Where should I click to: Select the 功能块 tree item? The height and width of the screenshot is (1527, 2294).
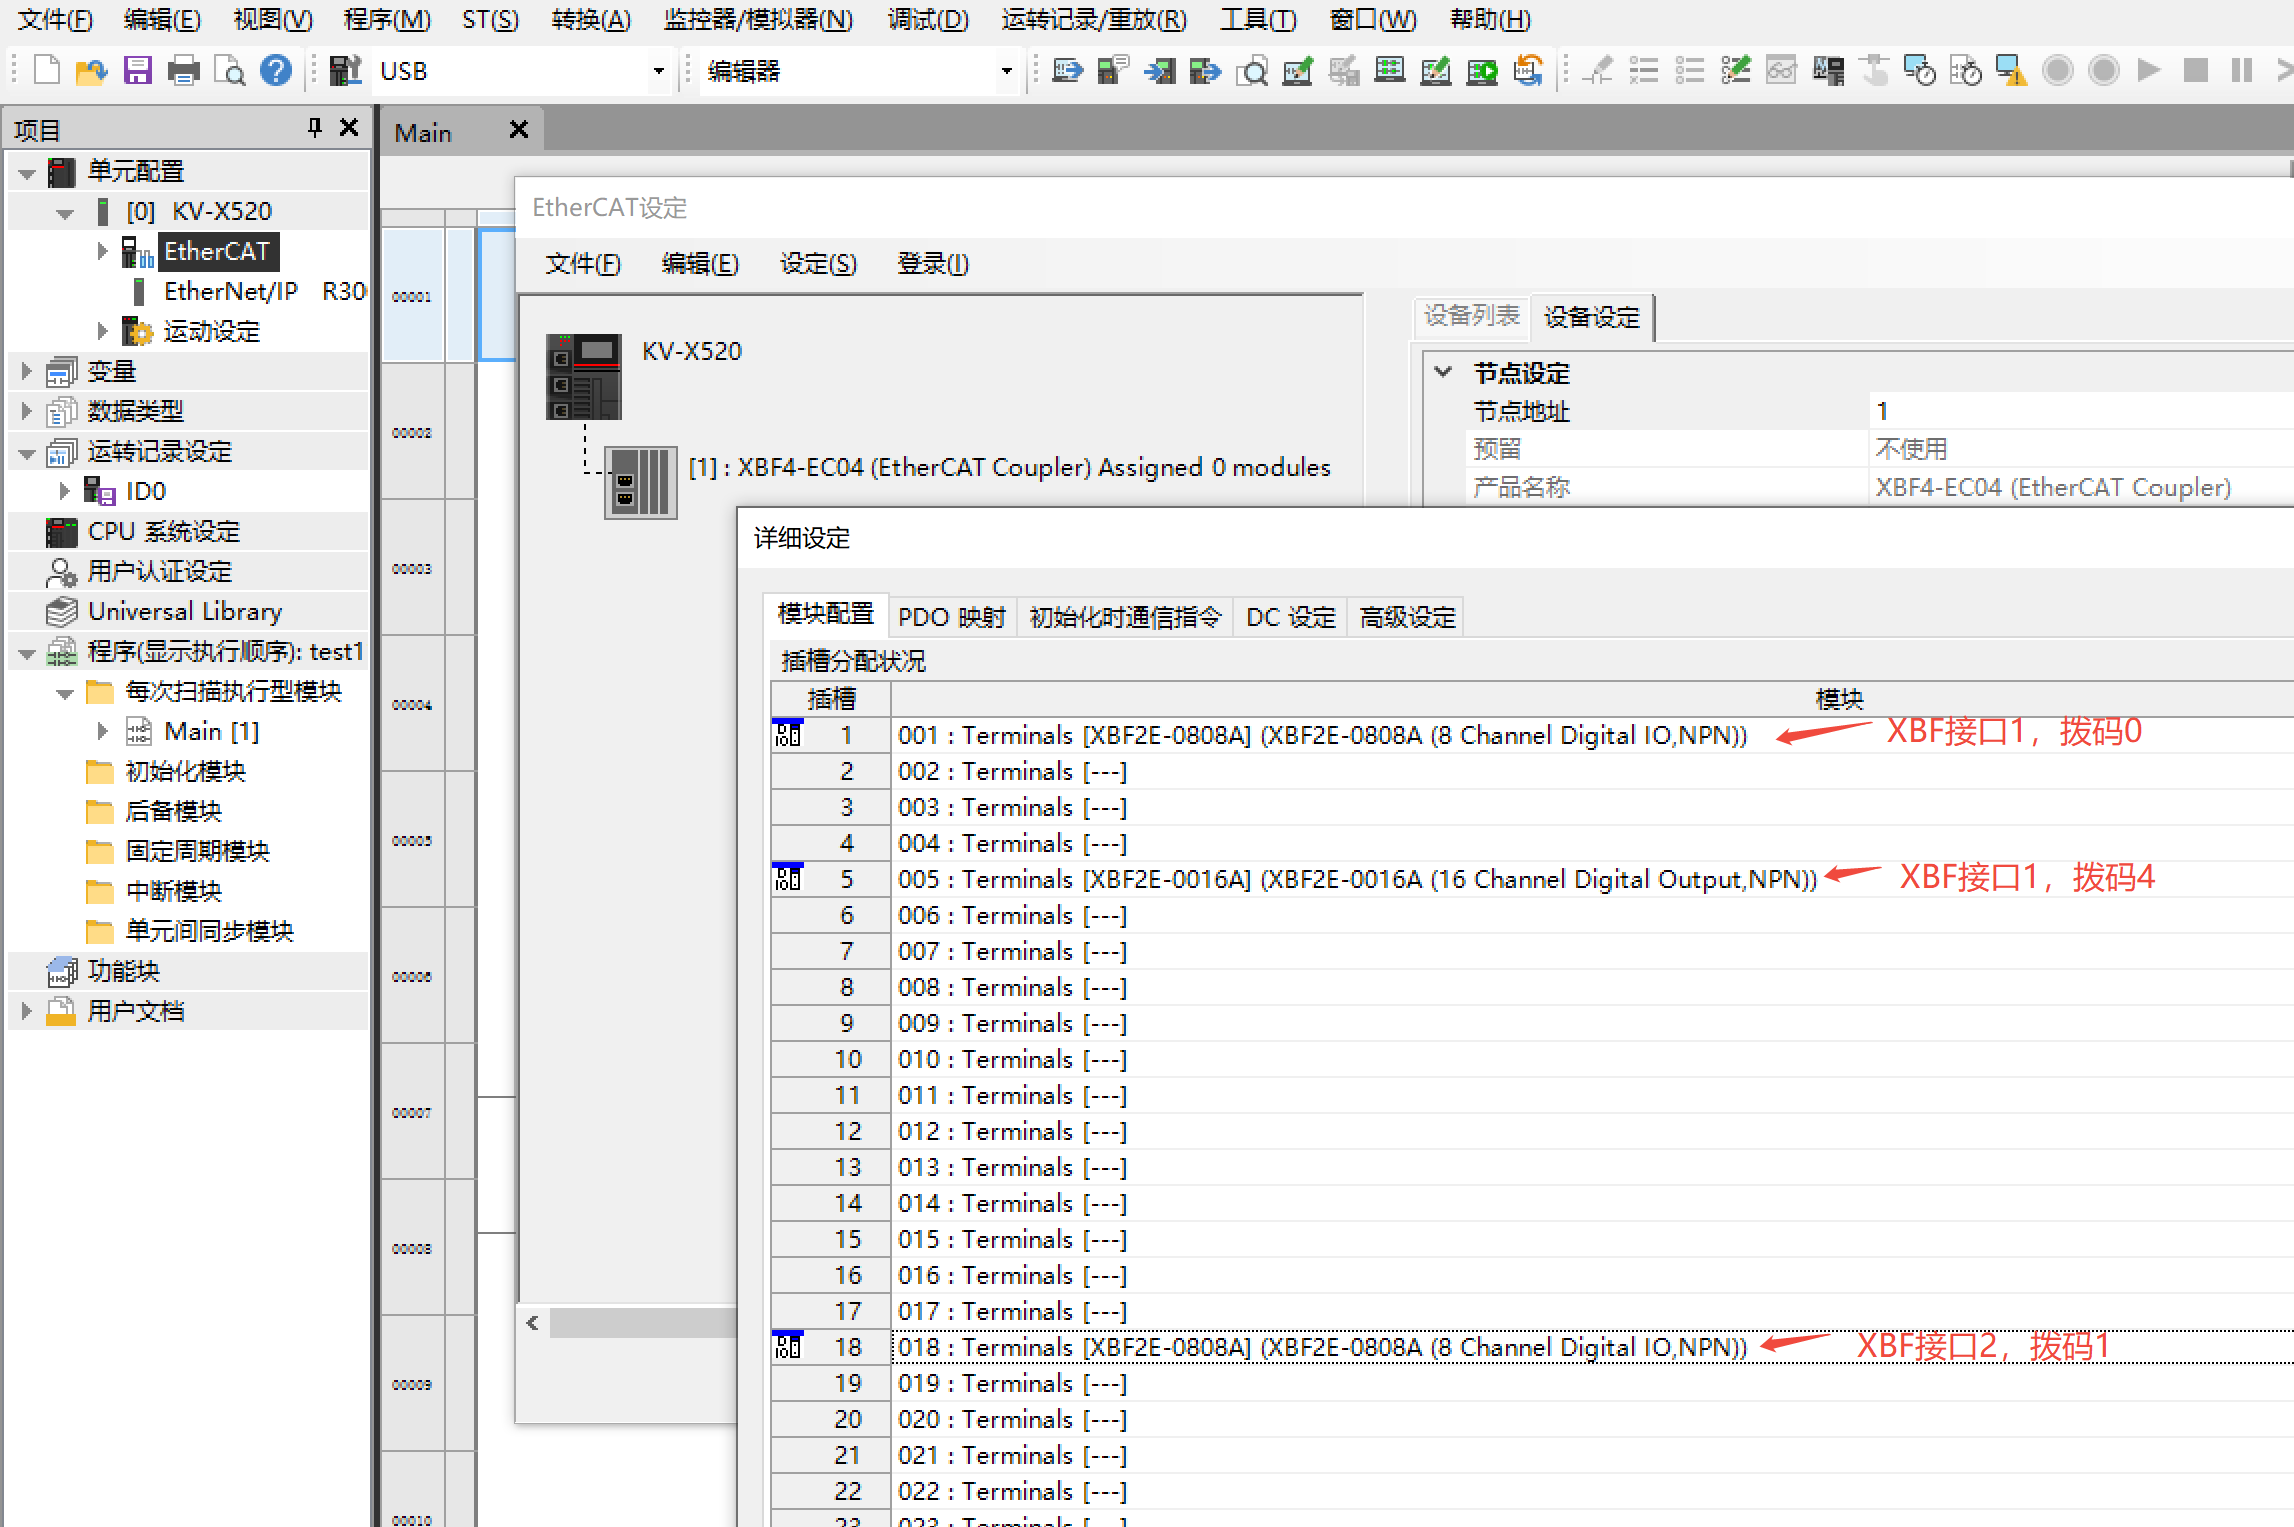click(123, 971)
